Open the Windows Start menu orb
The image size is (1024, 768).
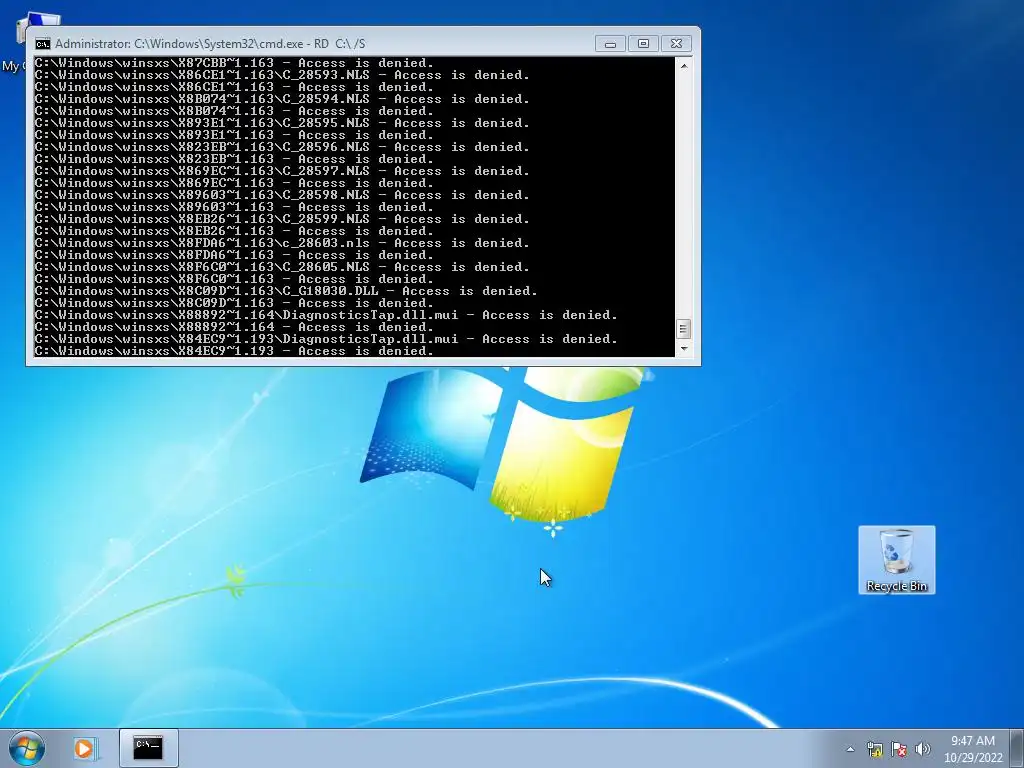tap(27, 748)
